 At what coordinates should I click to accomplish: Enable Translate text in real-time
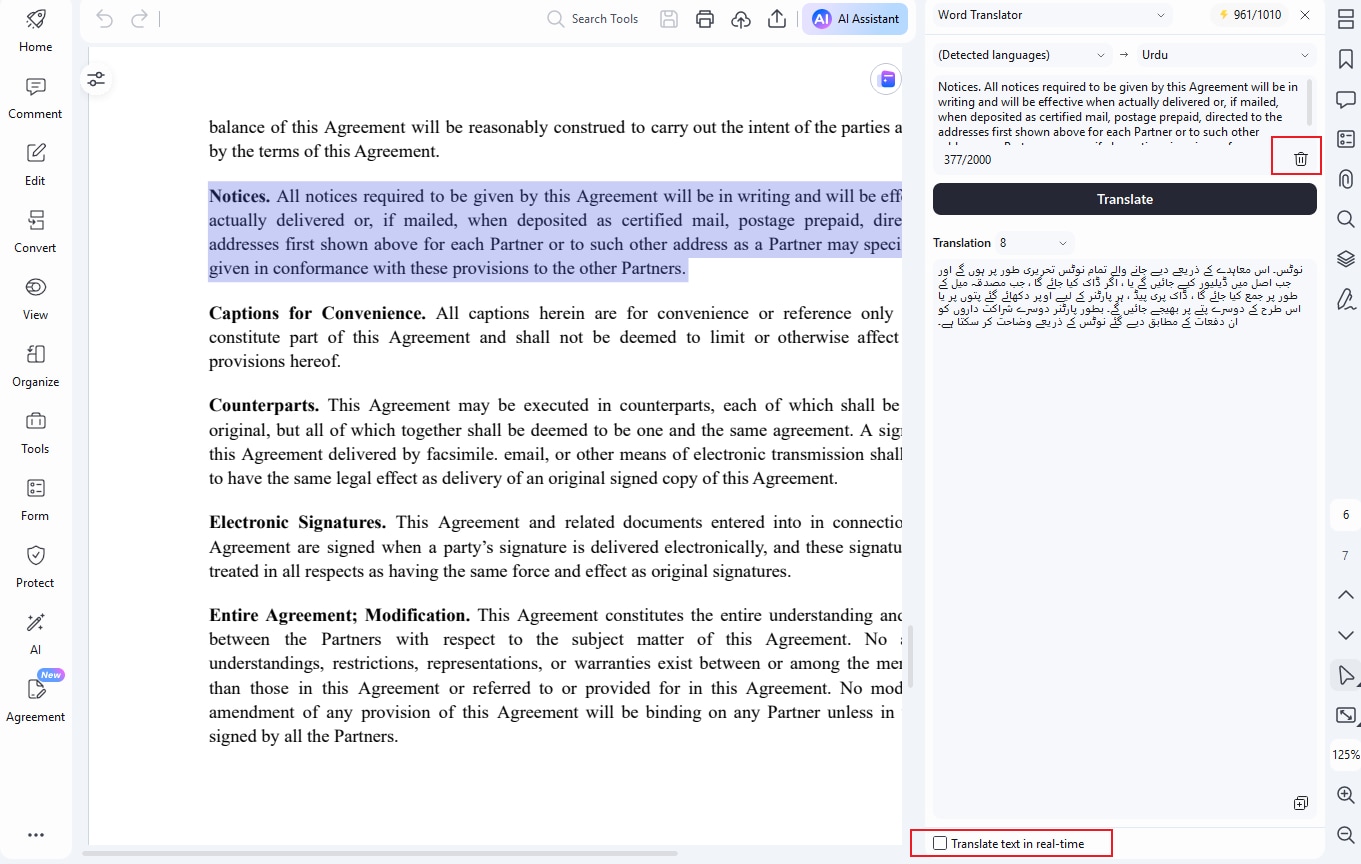[939, 843]
